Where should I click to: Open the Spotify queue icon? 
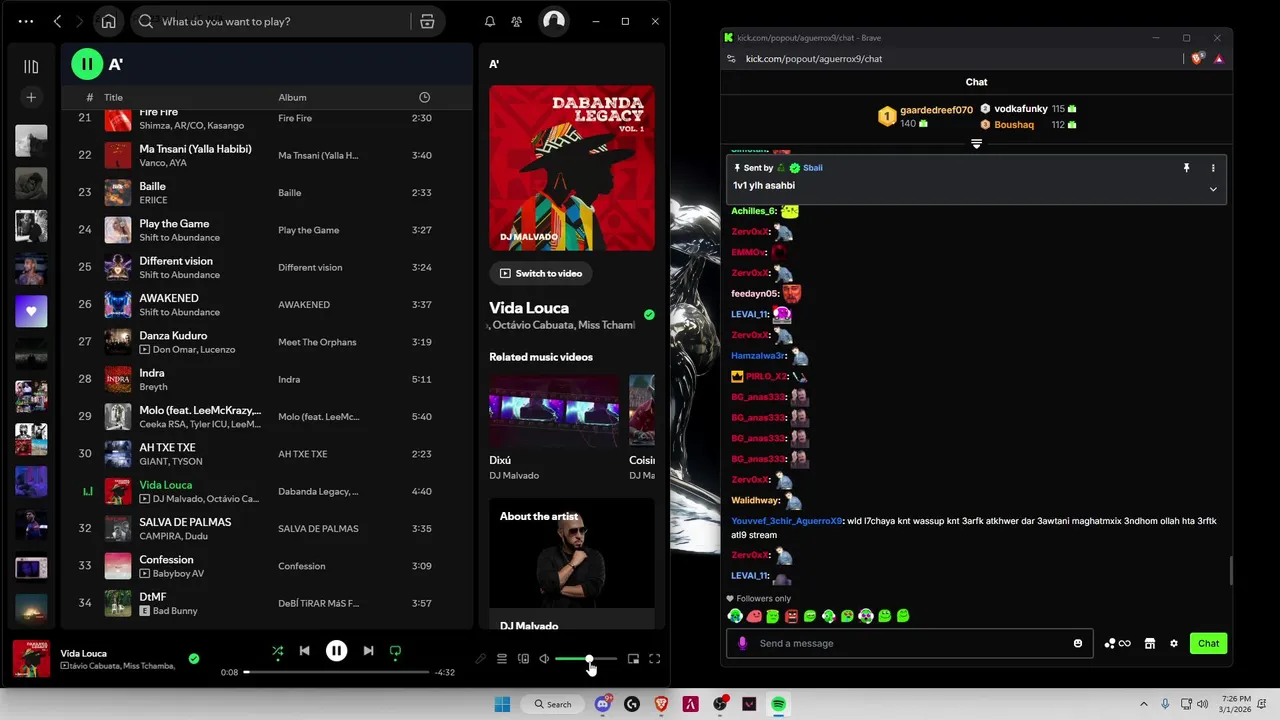[502, 659]
